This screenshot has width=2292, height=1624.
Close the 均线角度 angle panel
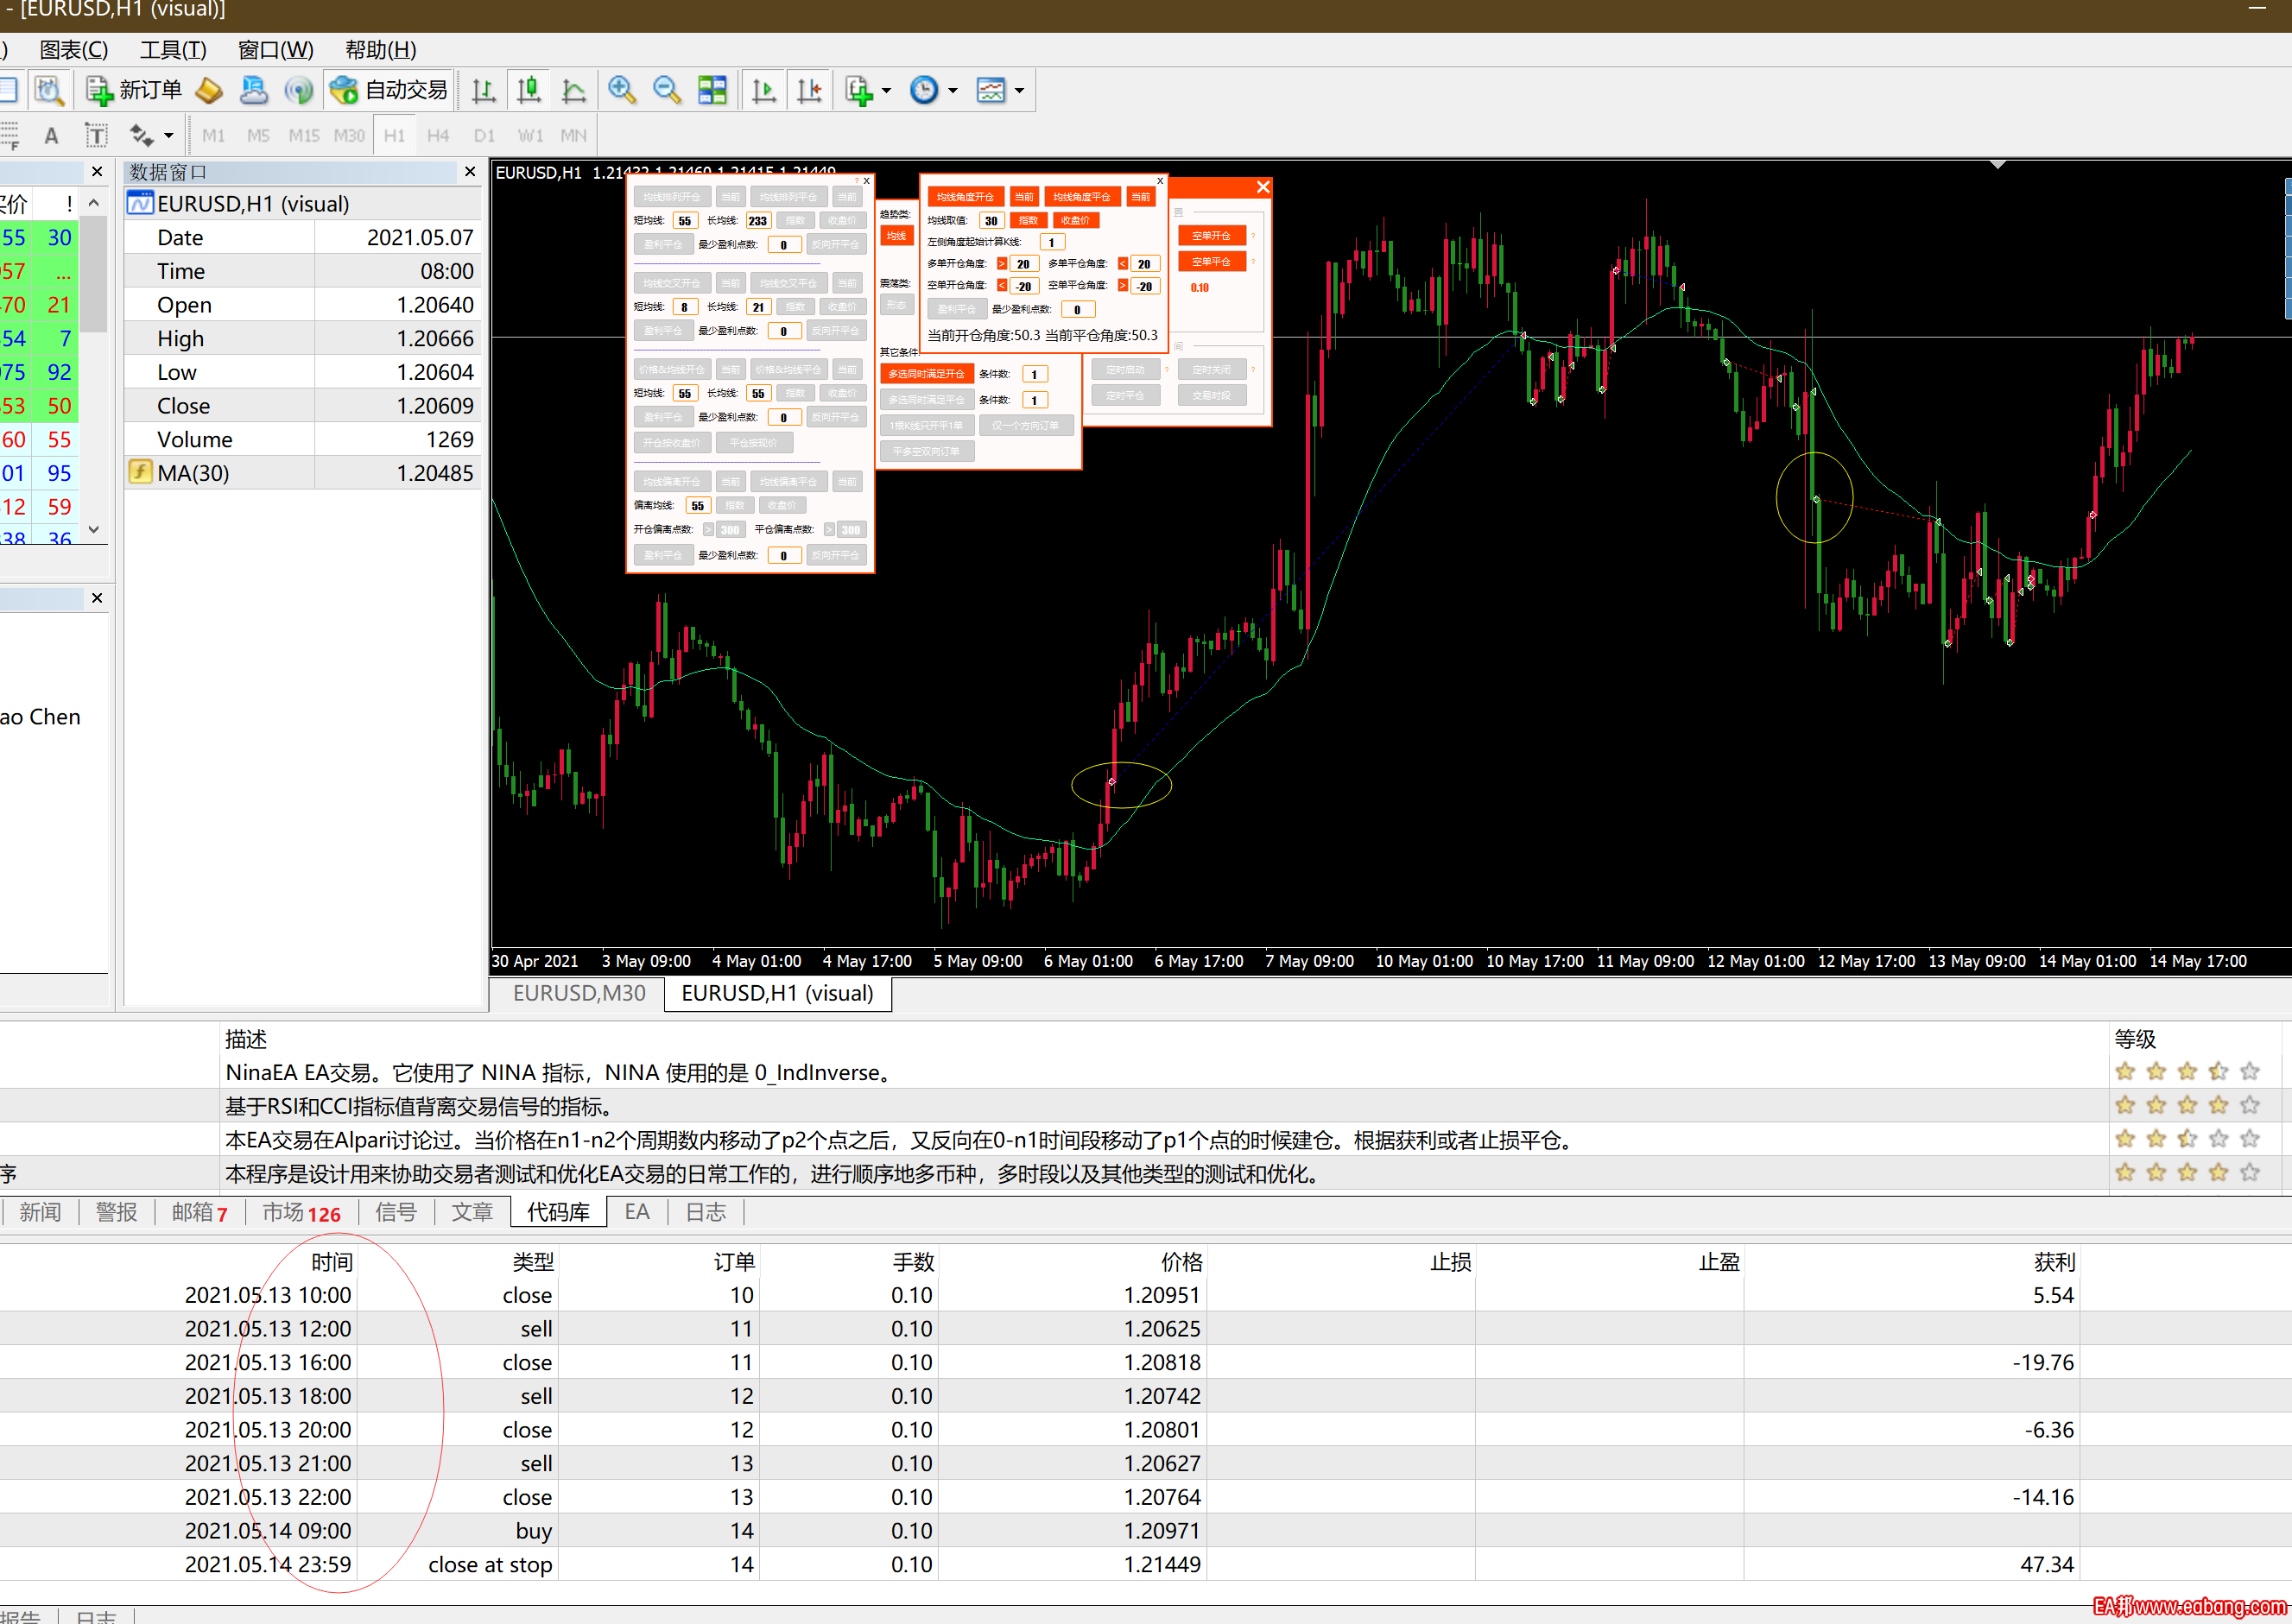(1160, 181)
